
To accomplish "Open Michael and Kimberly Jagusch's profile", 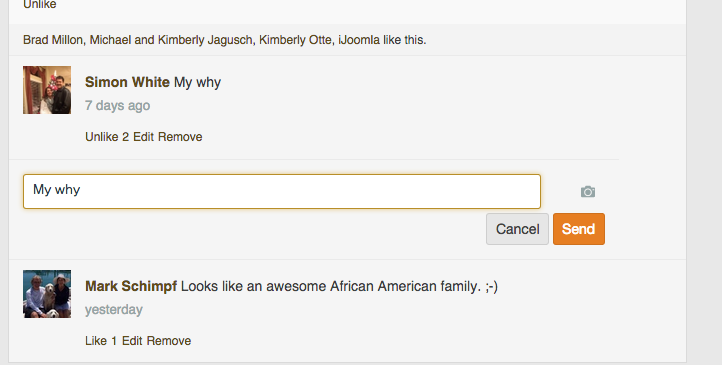I will click(171, 40).
